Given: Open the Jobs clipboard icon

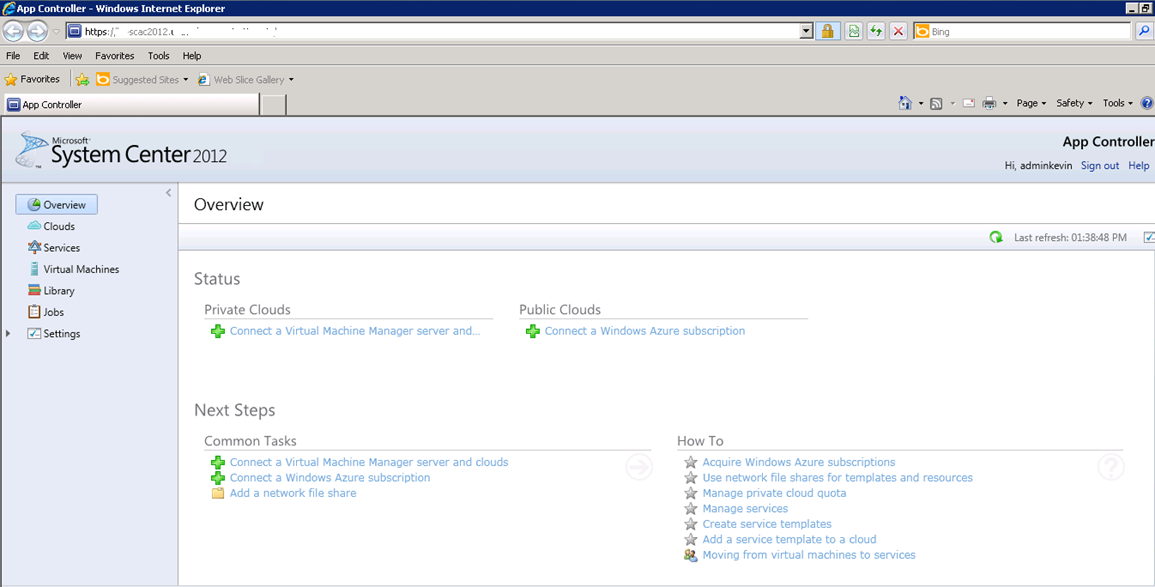Looking at the screenshot, I should (x=34, y=312).
